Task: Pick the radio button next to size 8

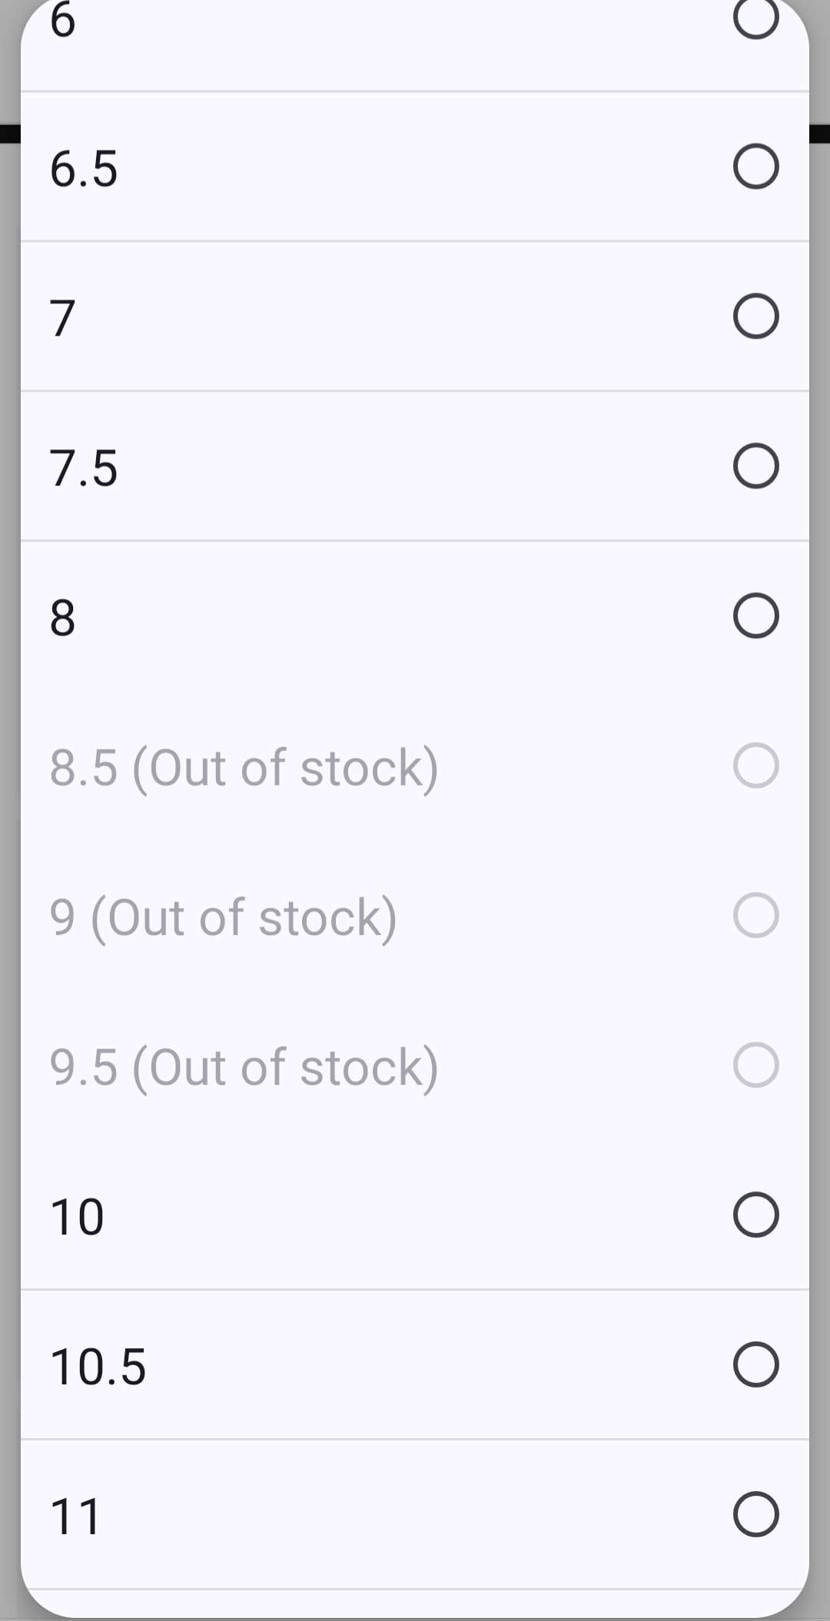Action: pyautogui.click(x=755, y=616)
